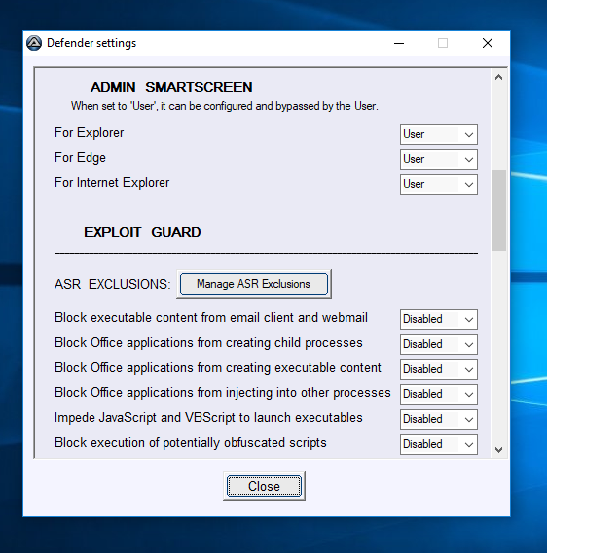This screenshot has width=614, height=553.
Task: Click 'Impede JavaScript and VBScript to launch executables' text
Action: (x=208, y=418)
